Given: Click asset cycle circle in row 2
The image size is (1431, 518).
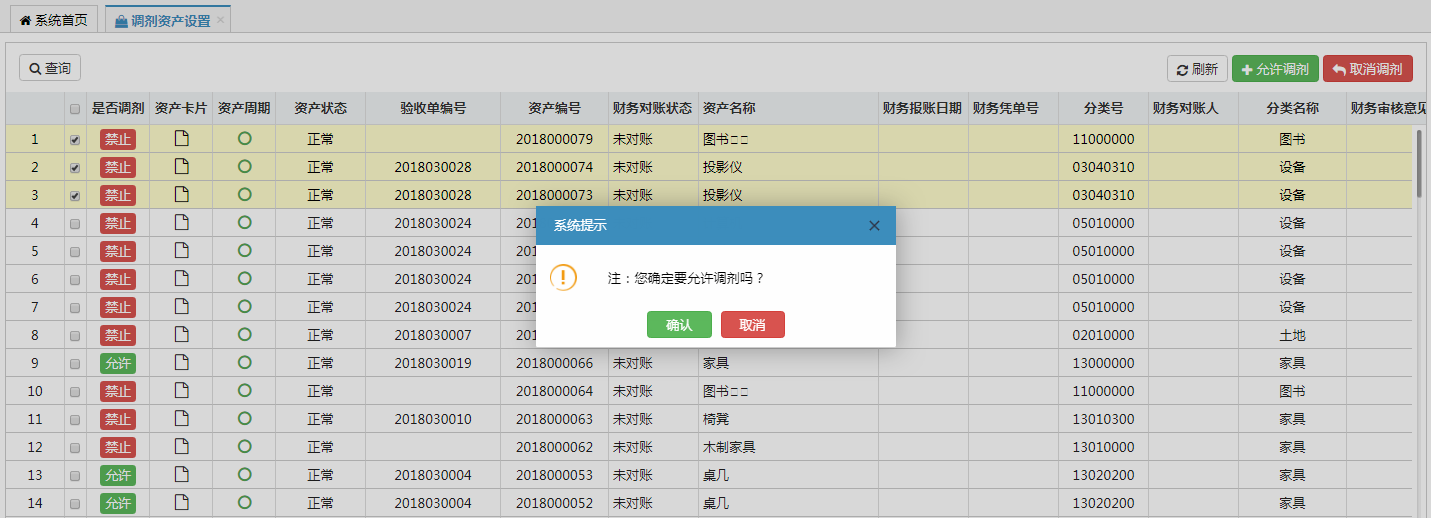Looking at the screenshot, I should point(244,166).
